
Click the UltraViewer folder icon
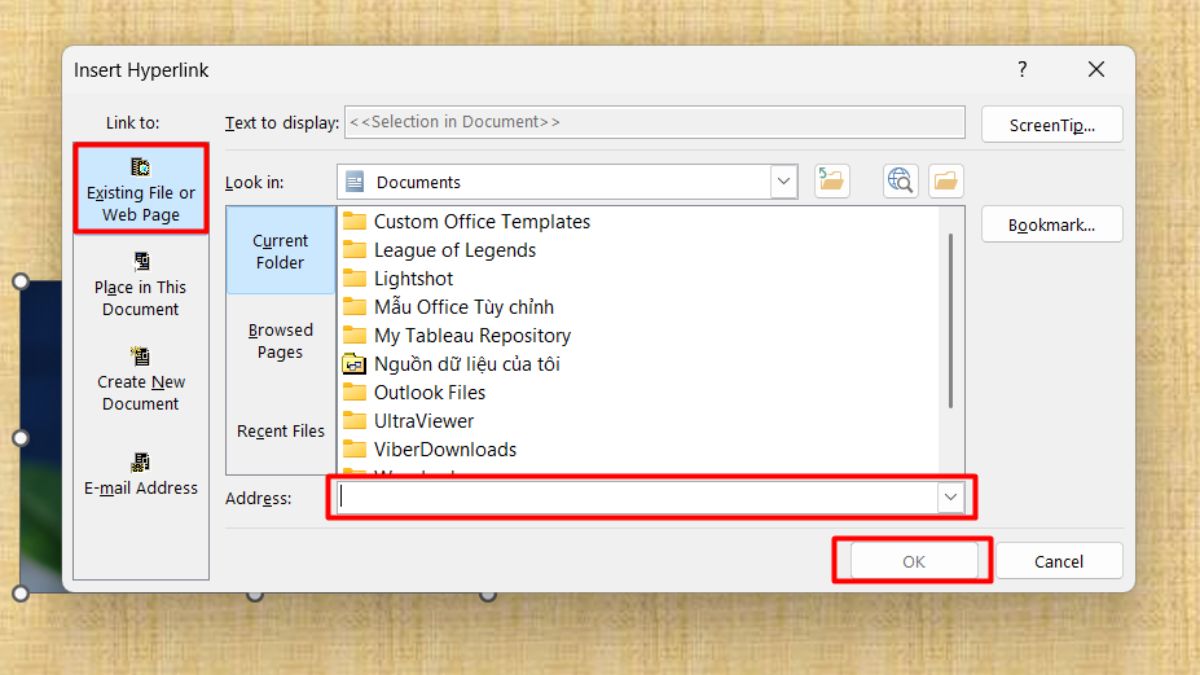(x=355, y=421)
